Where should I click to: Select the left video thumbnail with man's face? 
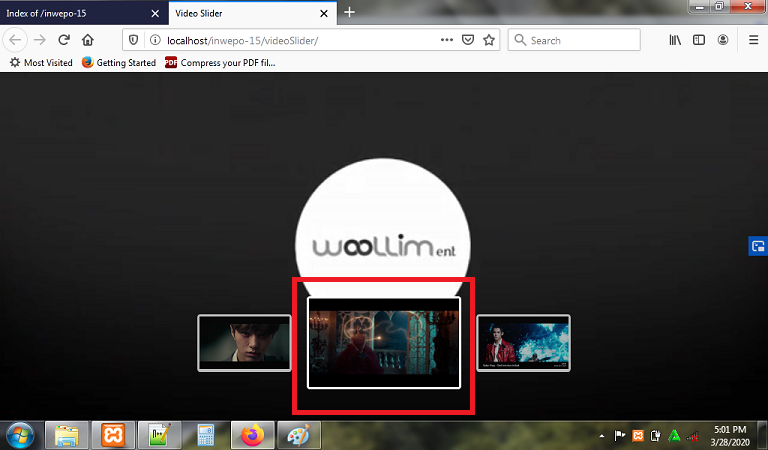tap(244, 343)
